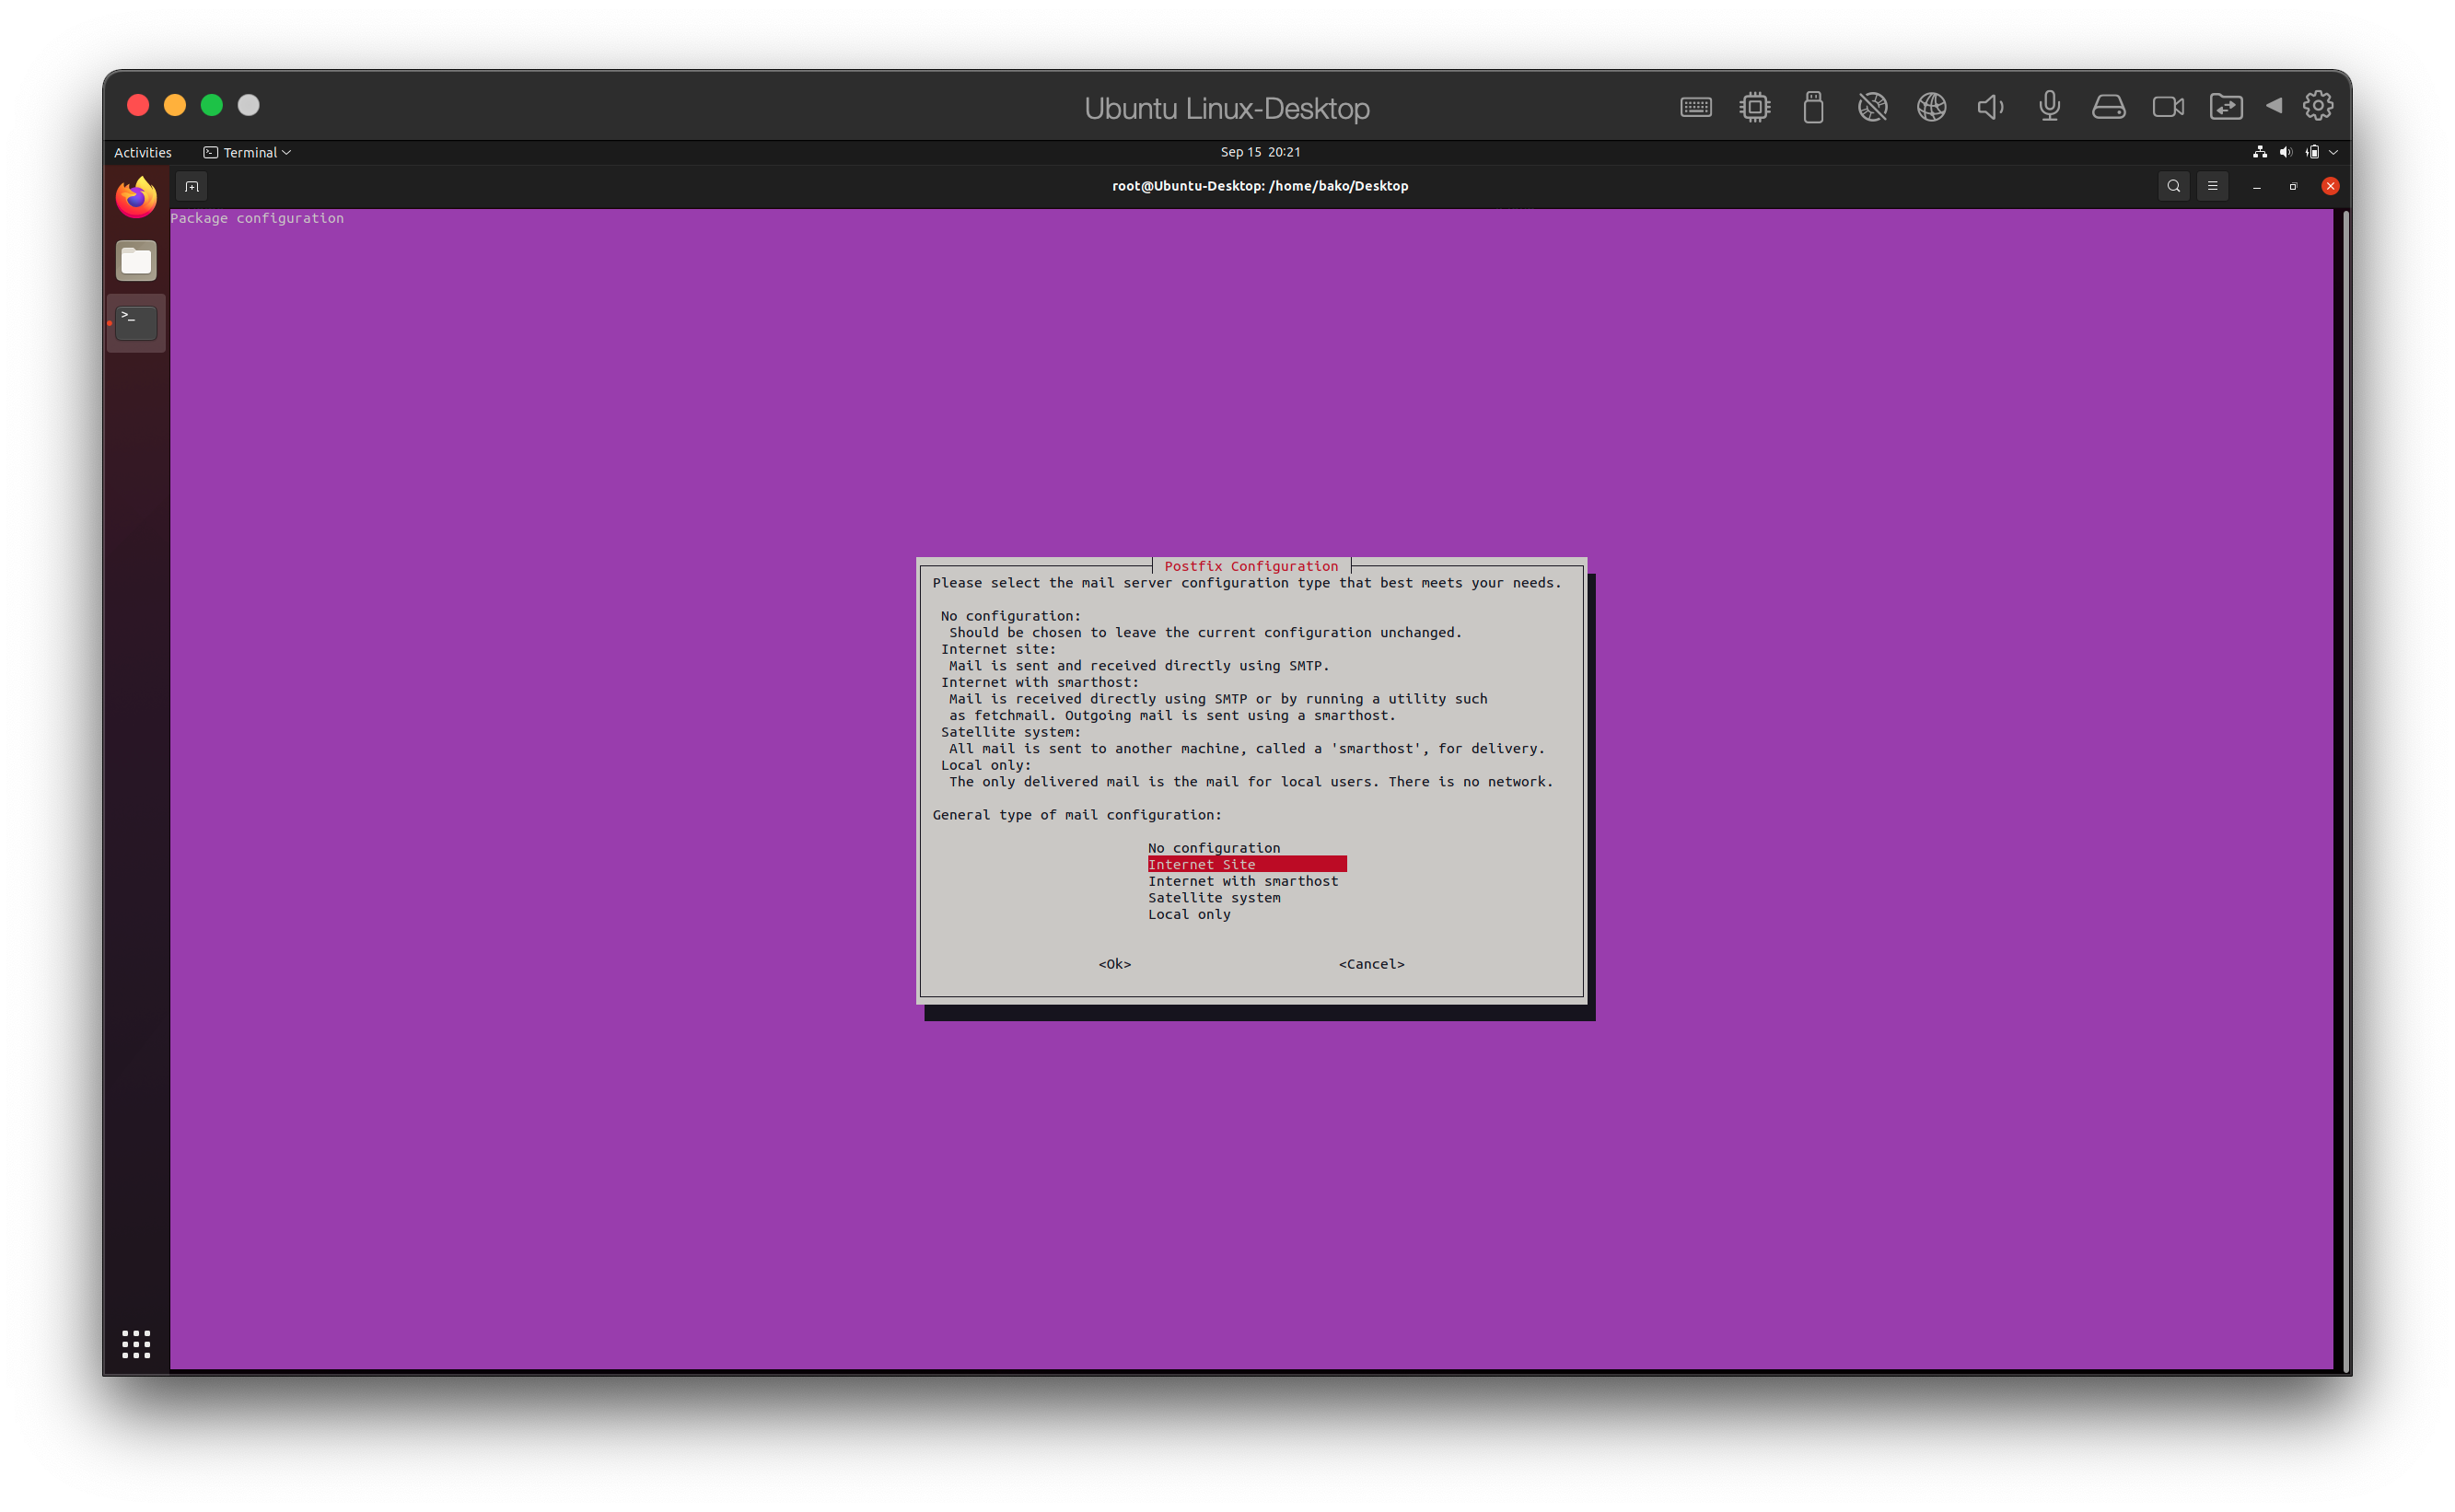Select the 'Satellite system' option

point(1214,898)
